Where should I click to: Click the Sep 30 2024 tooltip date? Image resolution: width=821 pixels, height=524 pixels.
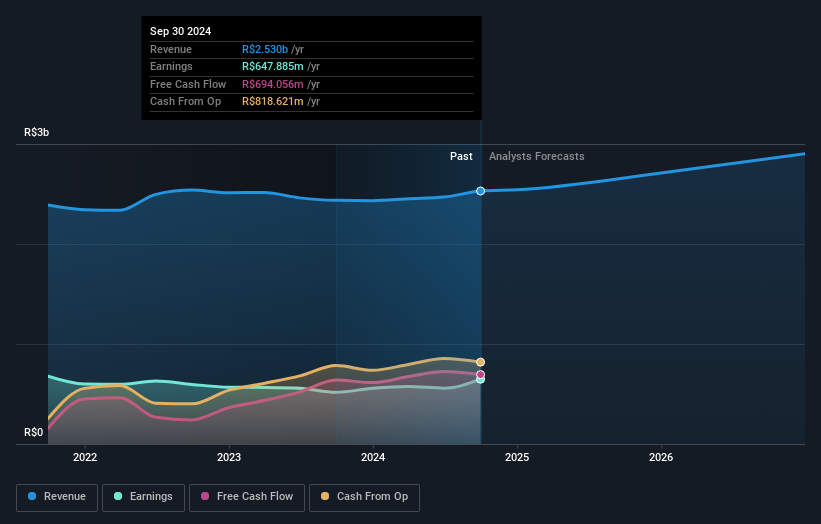click(x=181, y=31)
